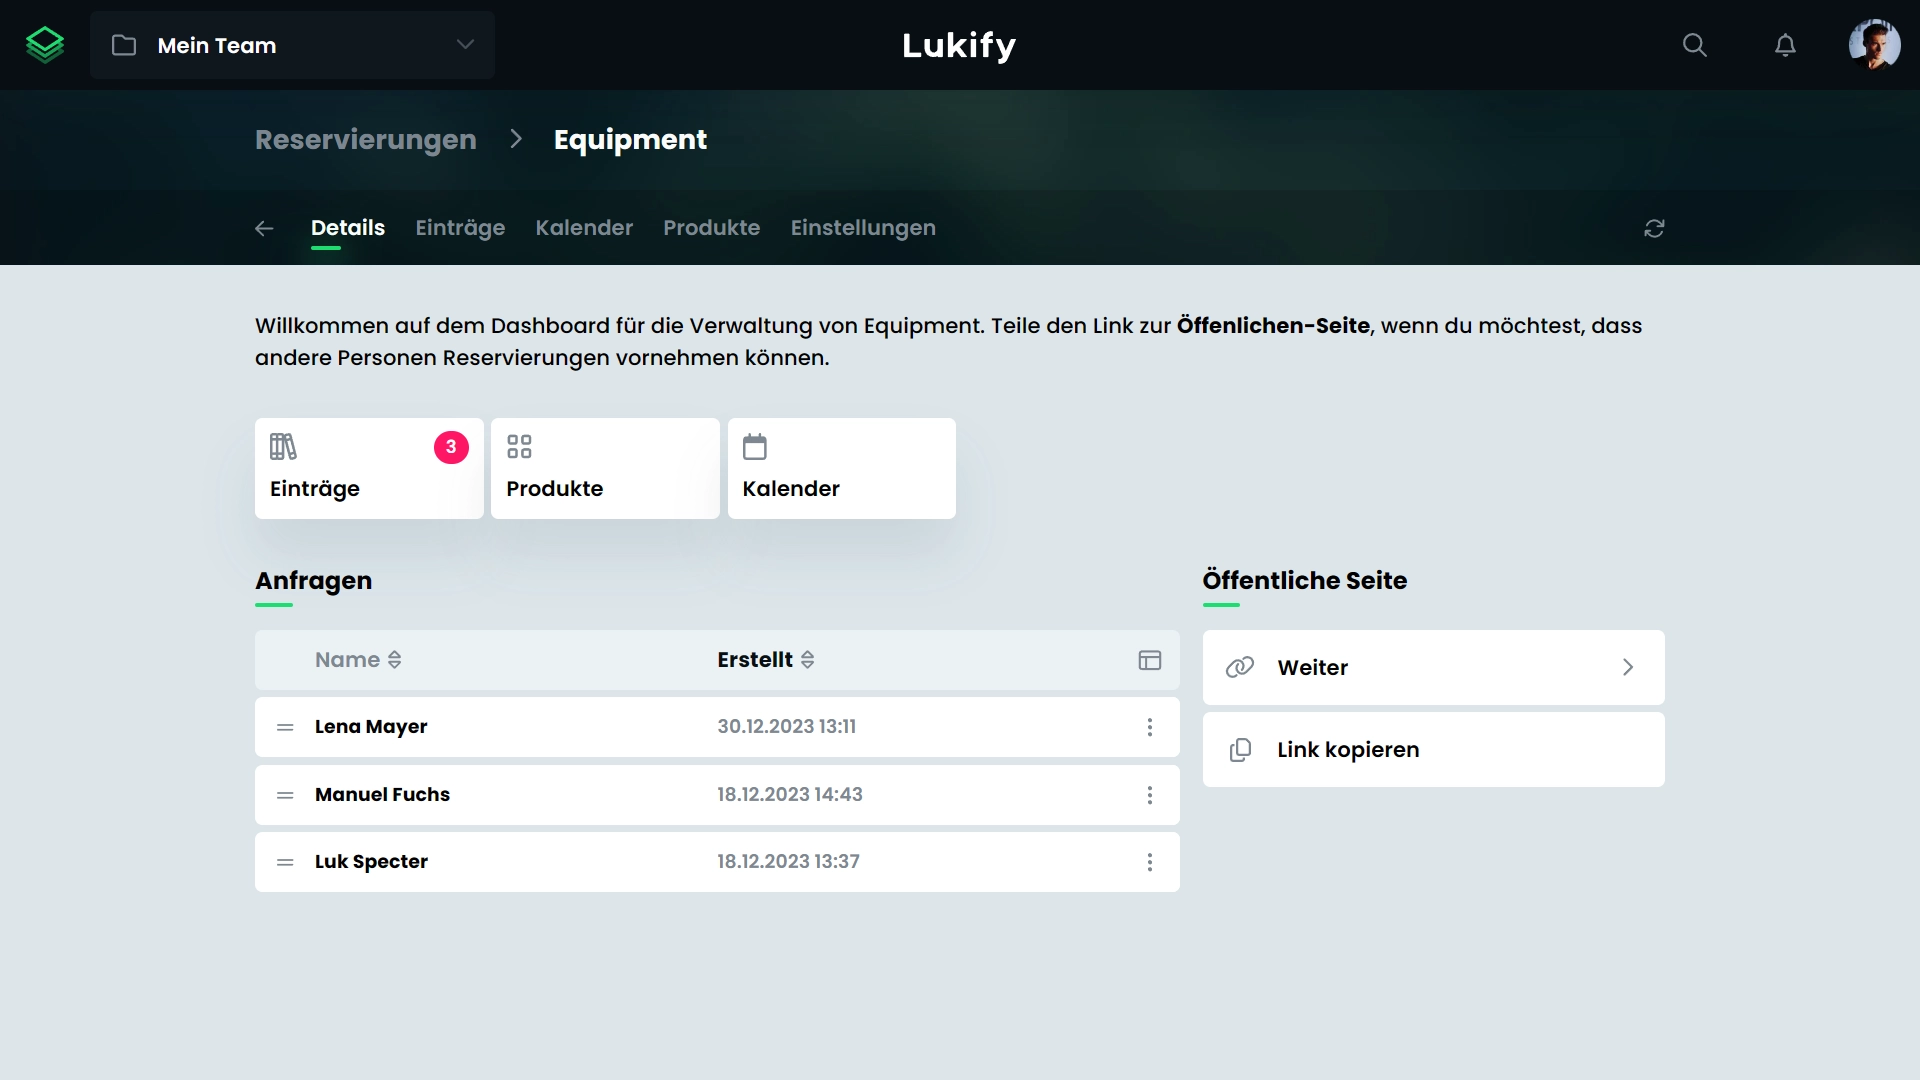Open the Produkte card
Viewport: 1920px width, 1080px height.
(x=605, y=468)
